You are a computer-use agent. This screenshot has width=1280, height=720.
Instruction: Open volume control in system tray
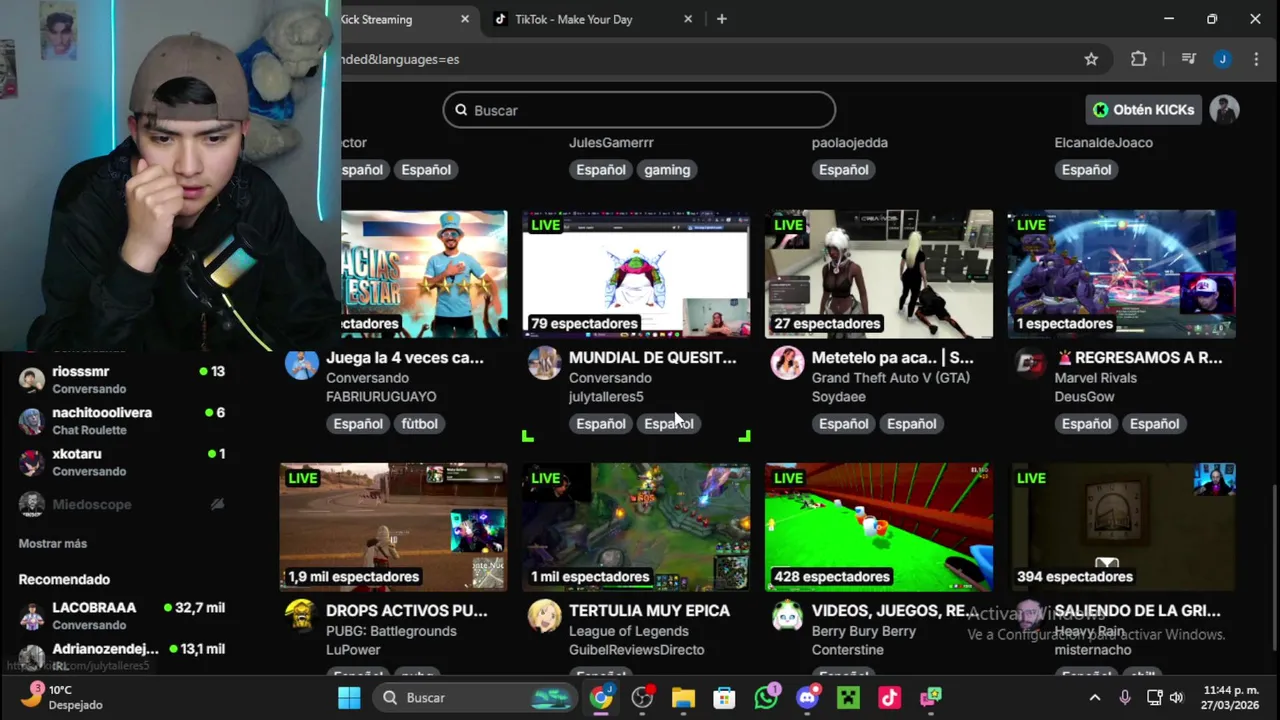1177,697
